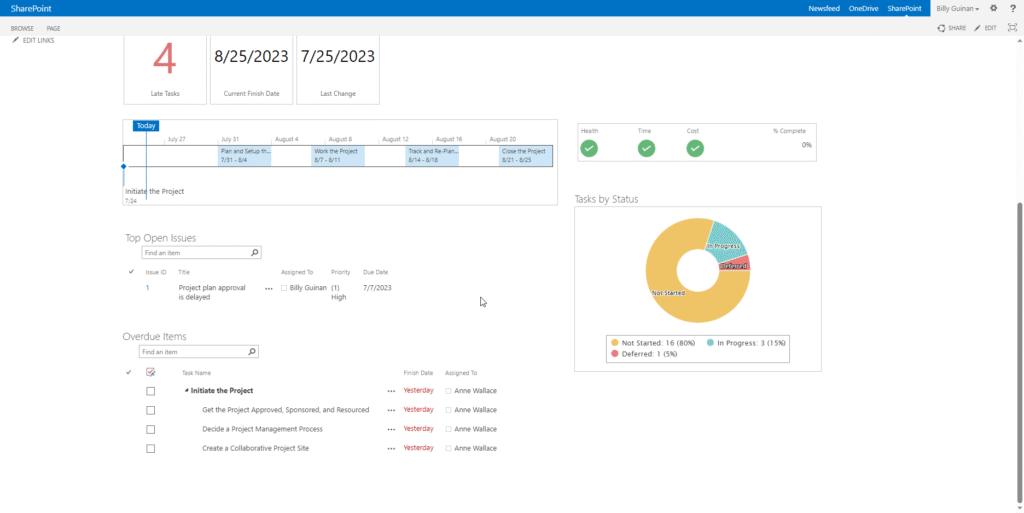Tick checkbox for Create a Collaborative Project Site

tap(151, 448)
